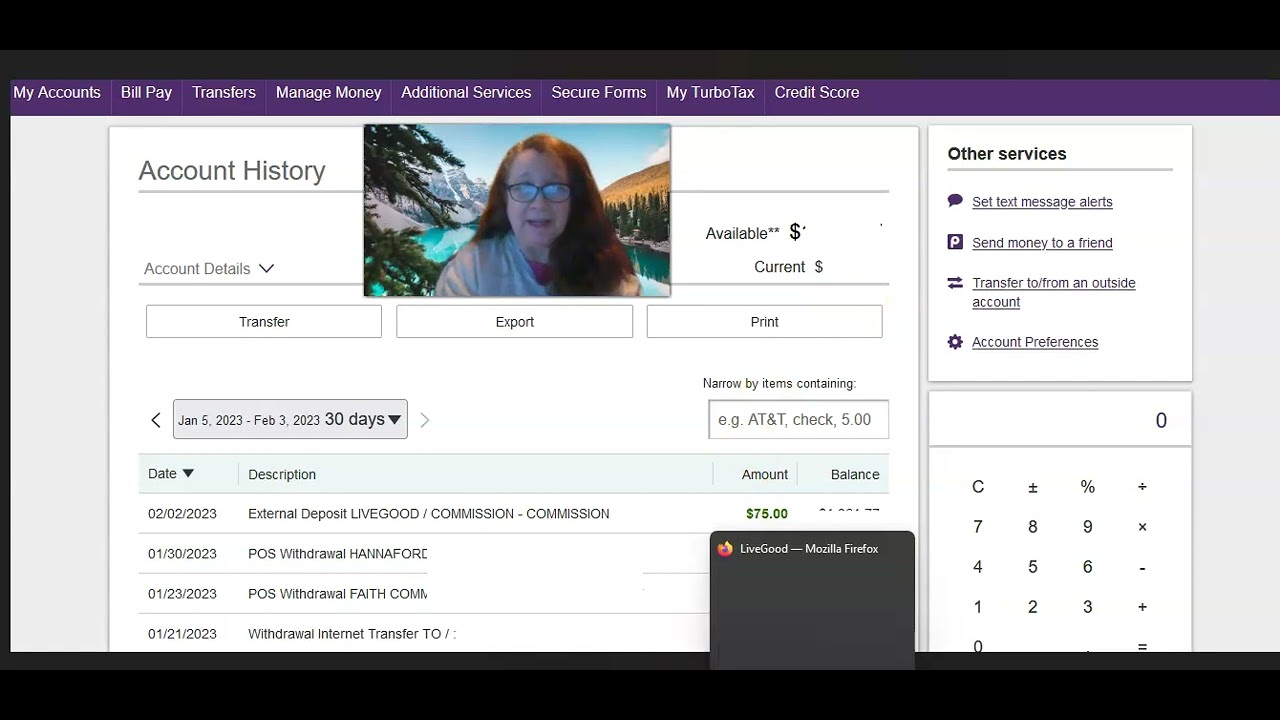Open the Secure Forms tab

[x=599, y=92]
